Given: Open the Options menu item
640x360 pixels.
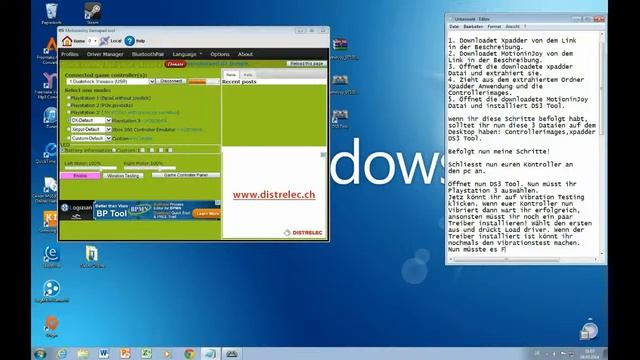Looking at the screenshot, I should pyautogui.click(x=220, y=54).
